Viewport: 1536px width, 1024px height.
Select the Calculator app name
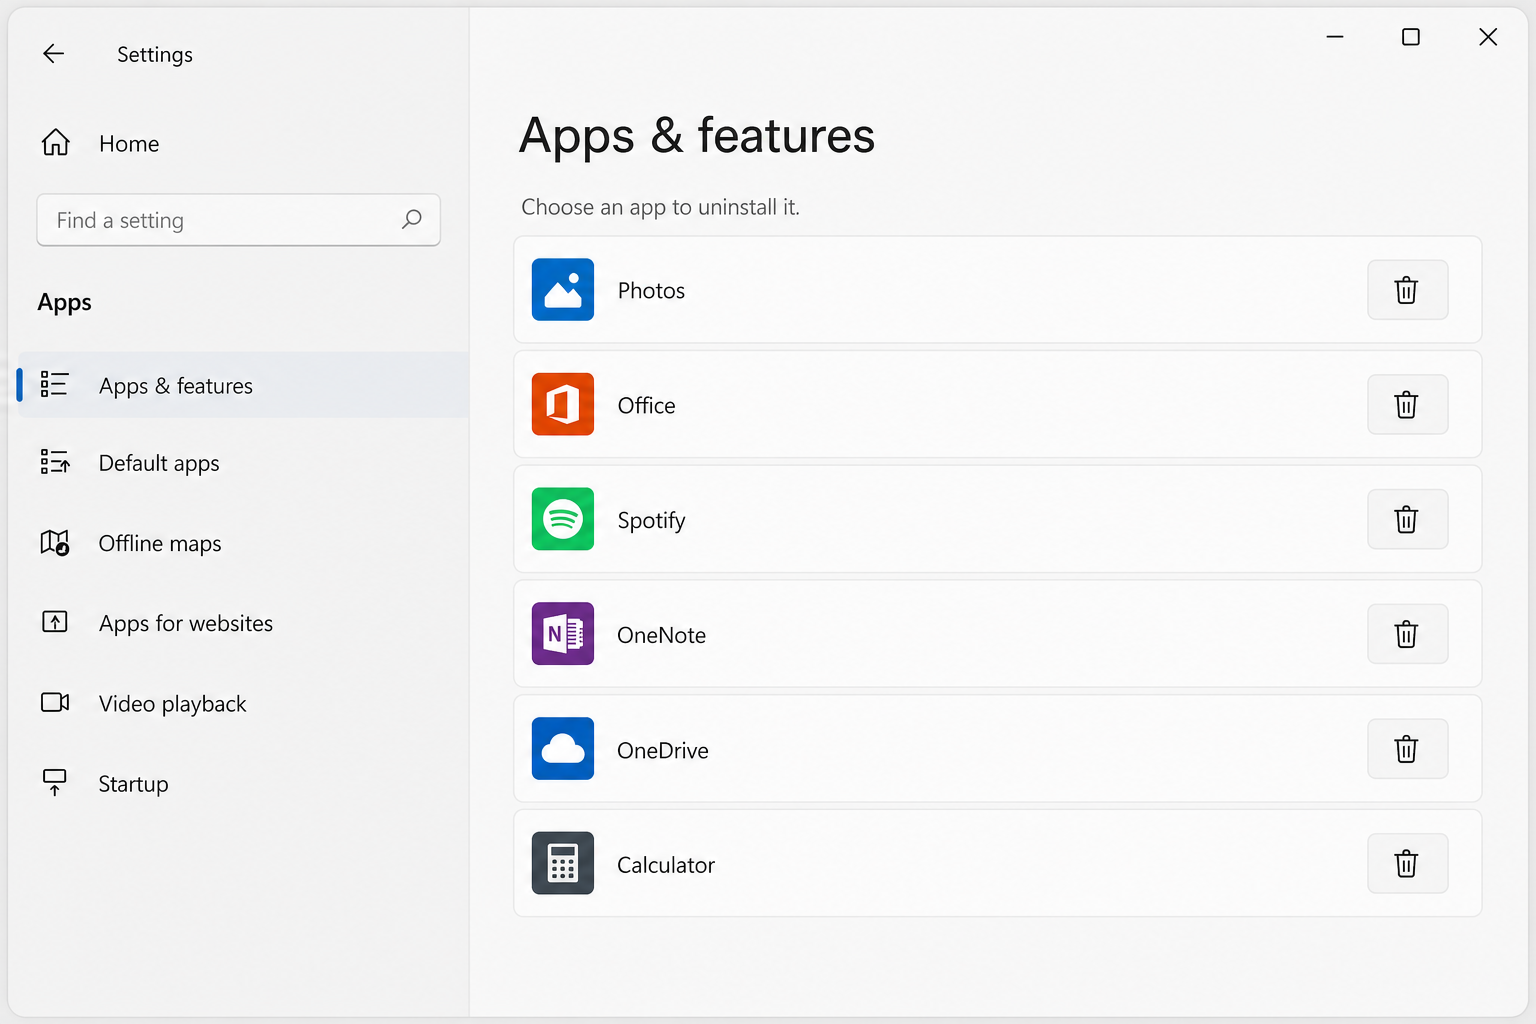[x=666, y=865]
